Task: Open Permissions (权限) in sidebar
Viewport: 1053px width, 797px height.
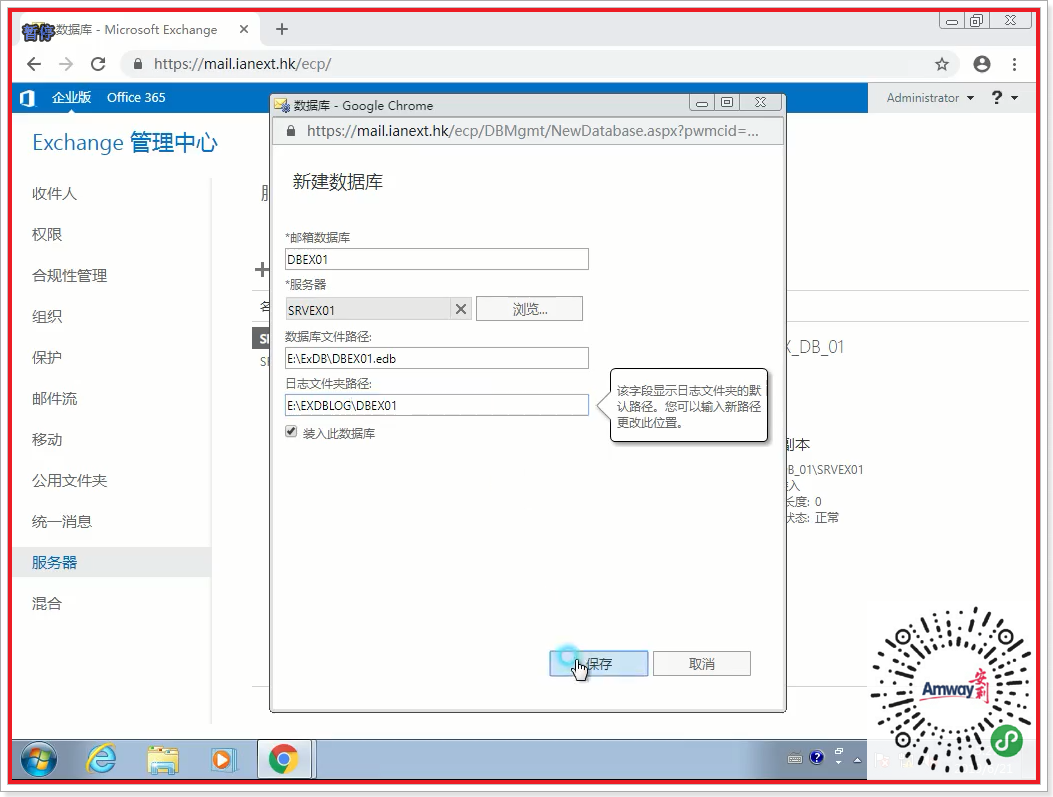Action: [x=46, y=234]
